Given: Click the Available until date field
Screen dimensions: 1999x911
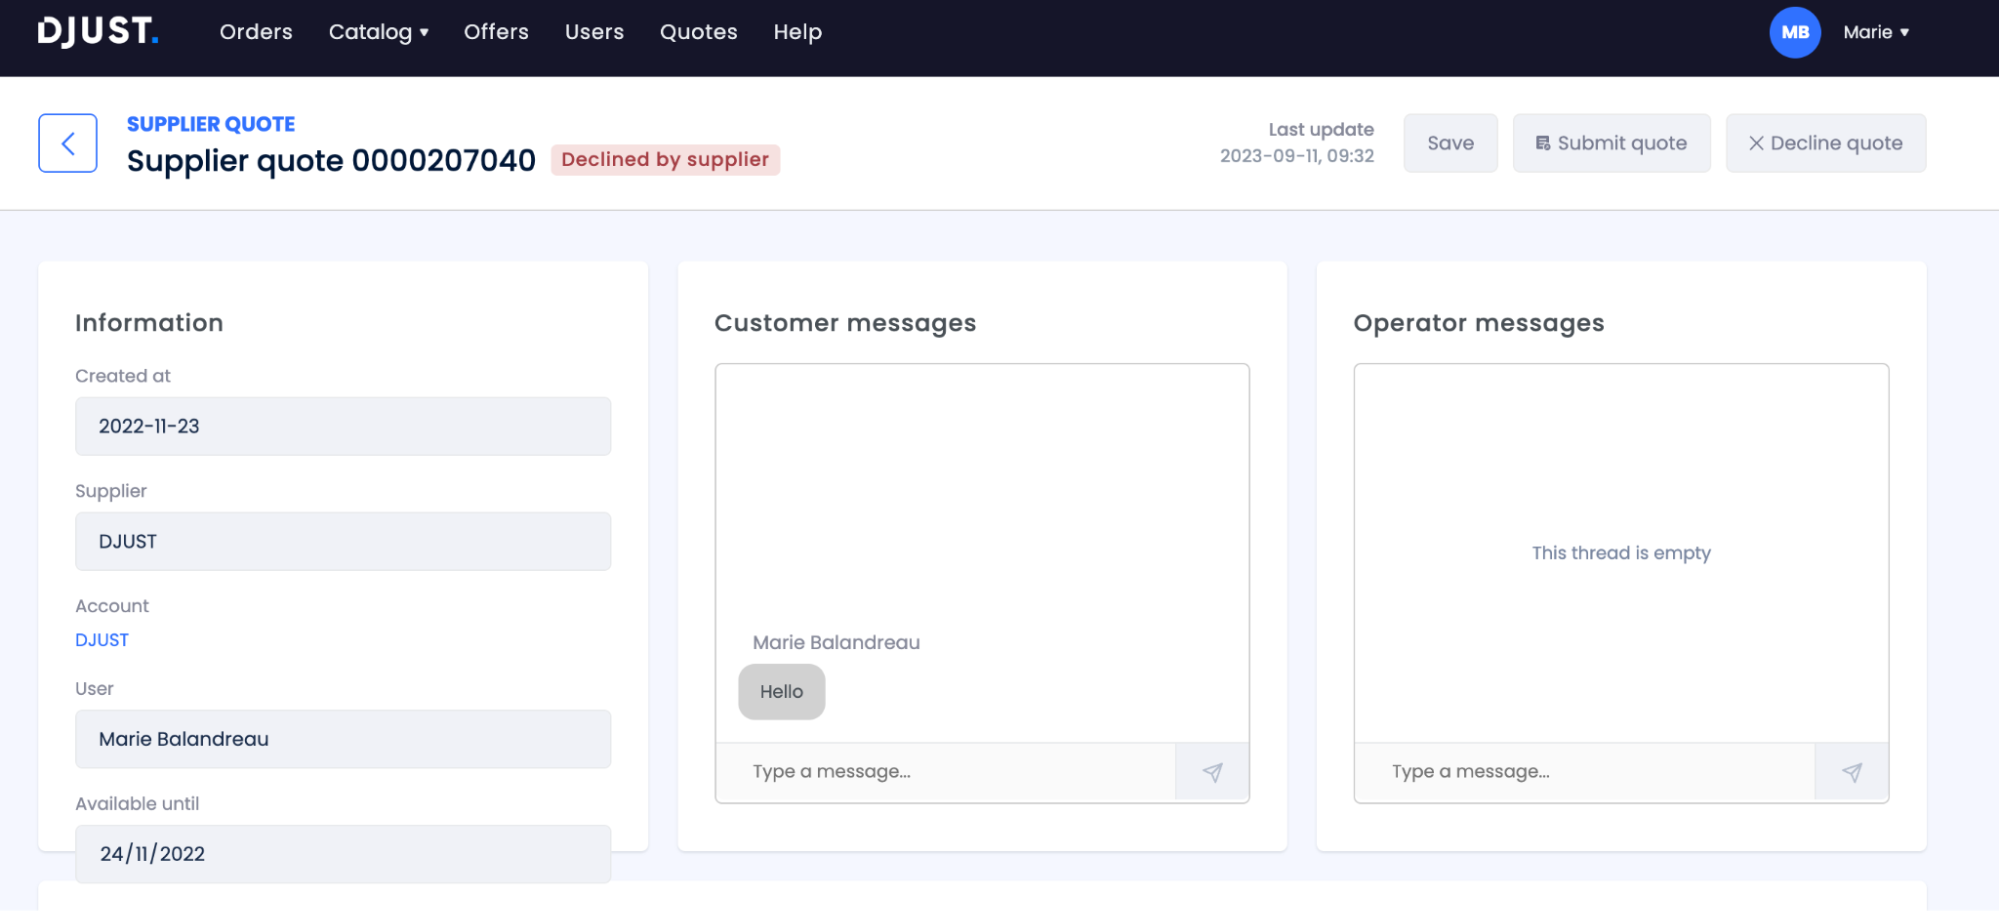Looking at the screenshot, I should (342, 854).
